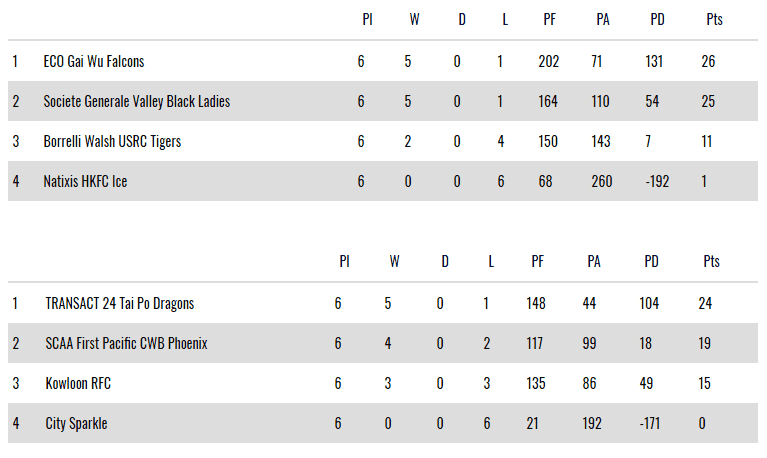Screen dimensions: 767x458
Task: Click Borrelli Walsh USRC Tigers team name
Action: pos(112,142)
